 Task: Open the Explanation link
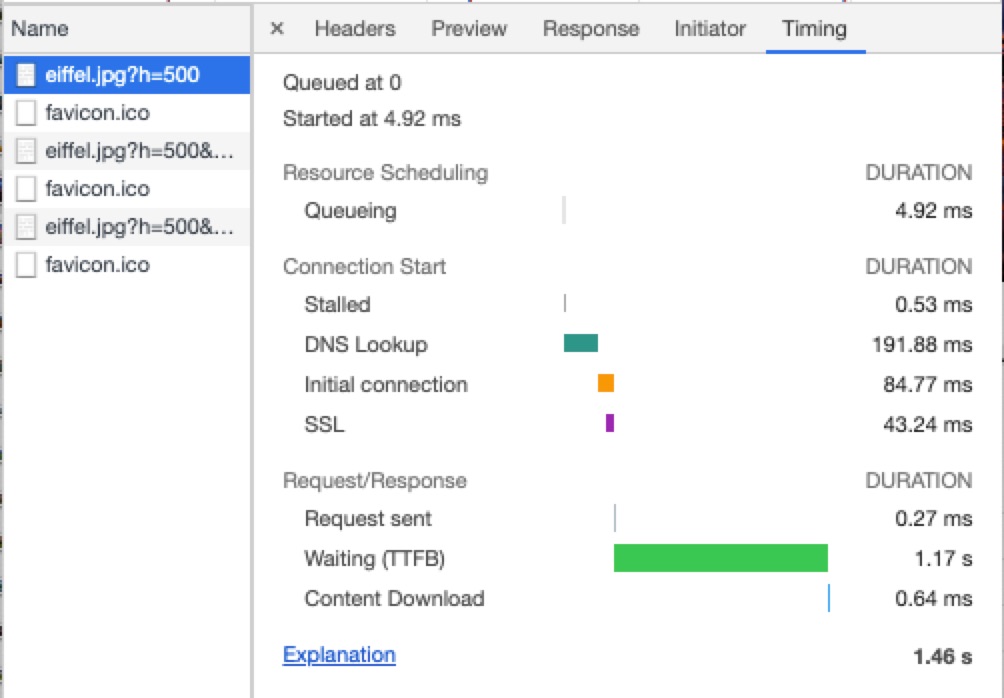click(339, 655)
